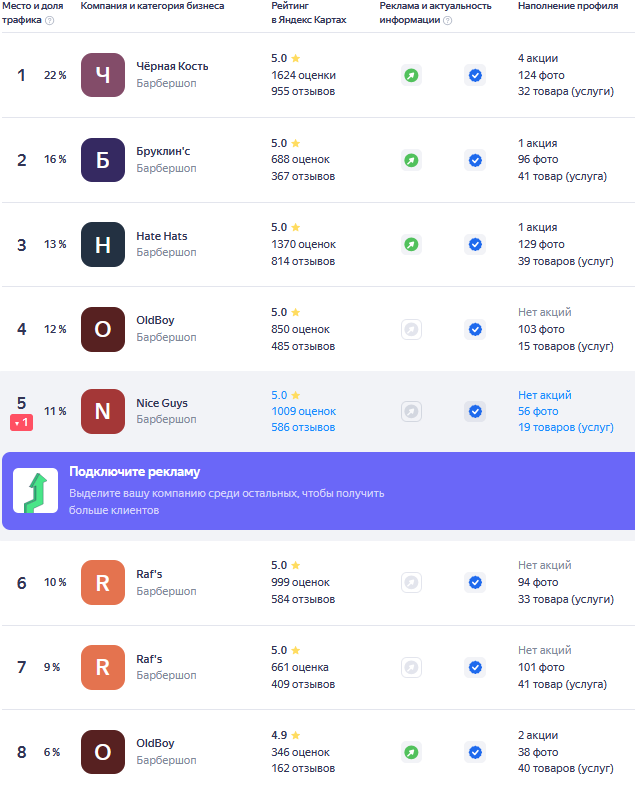Click the '56 фото' link for Nice Guys

pos(538,411)
